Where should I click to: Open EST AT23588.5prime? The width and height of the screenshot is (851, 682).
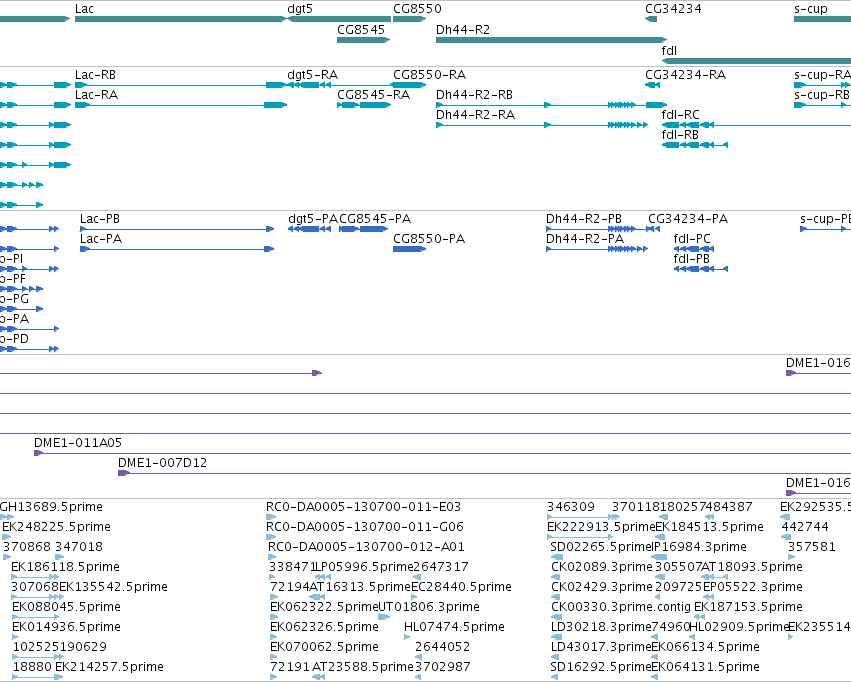[x=363, y=667]
